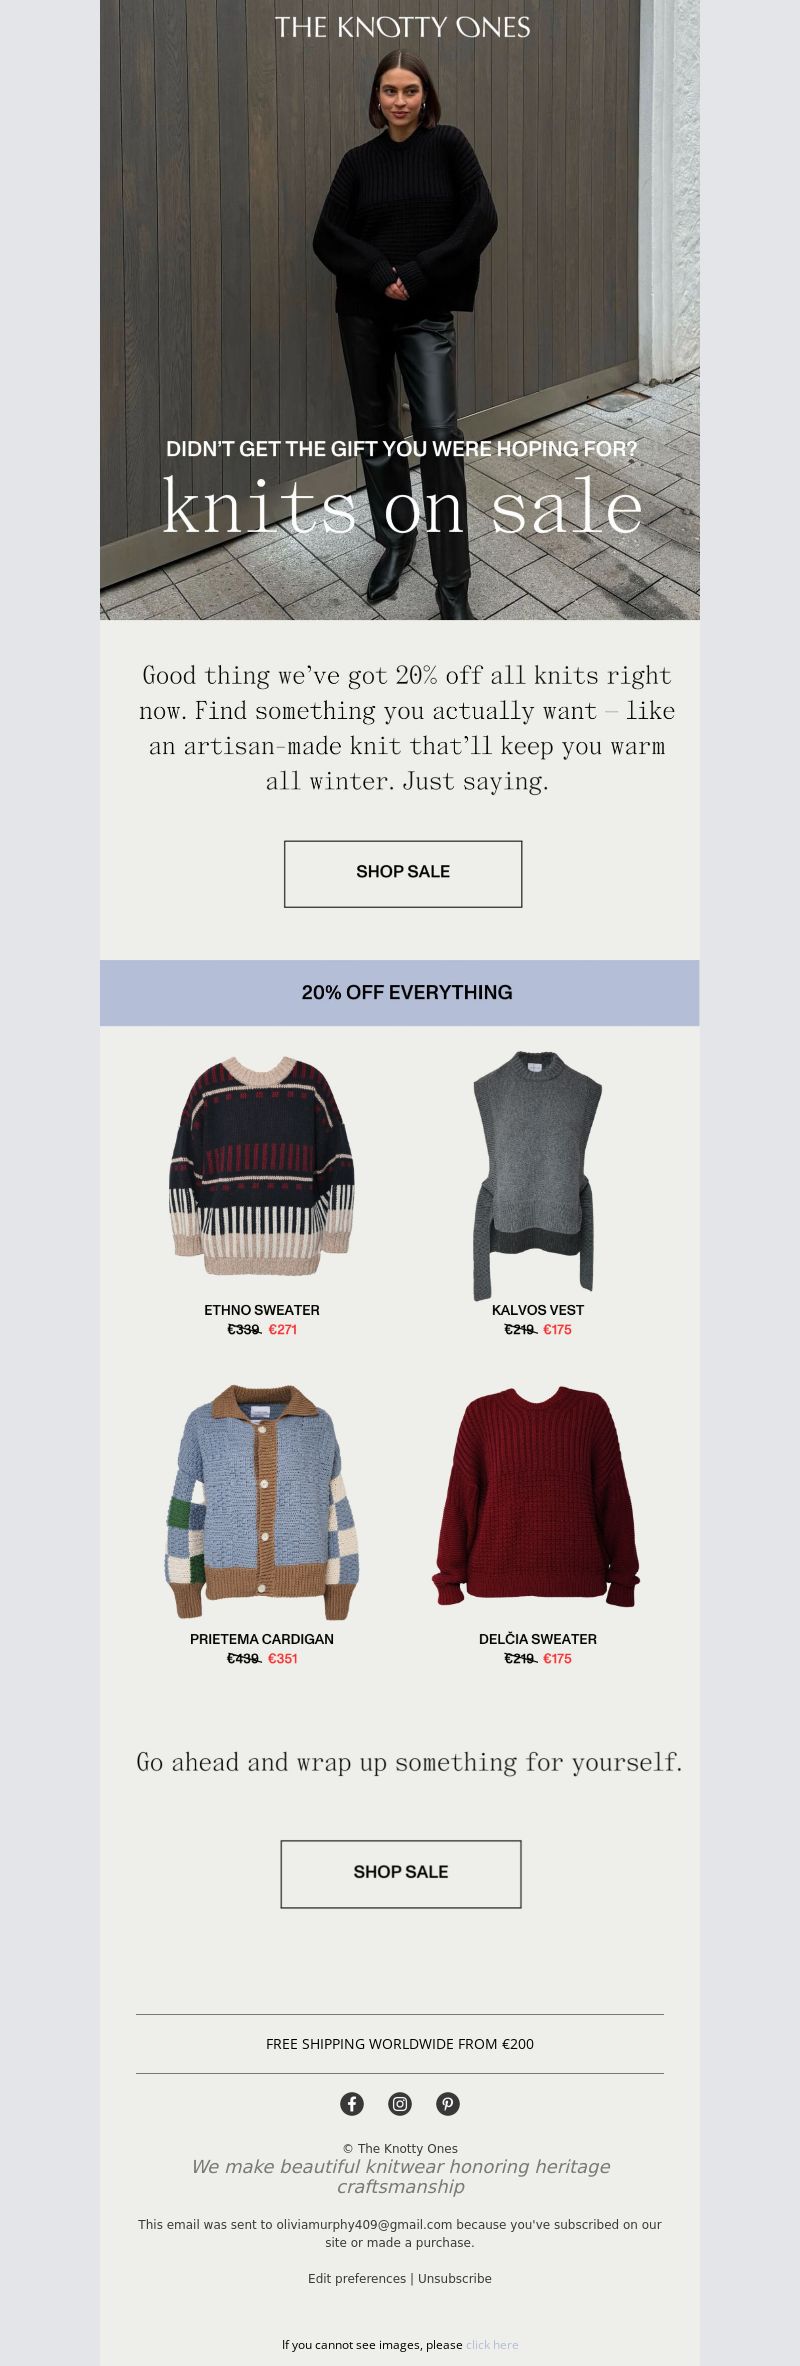
Task: Open the Edit preferences link
Action: point(357,2278)
